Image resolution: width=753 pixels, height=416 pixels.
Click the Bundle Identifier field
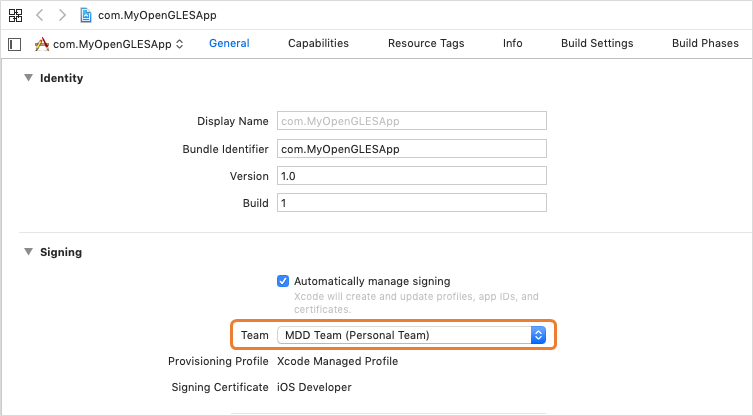412,148
